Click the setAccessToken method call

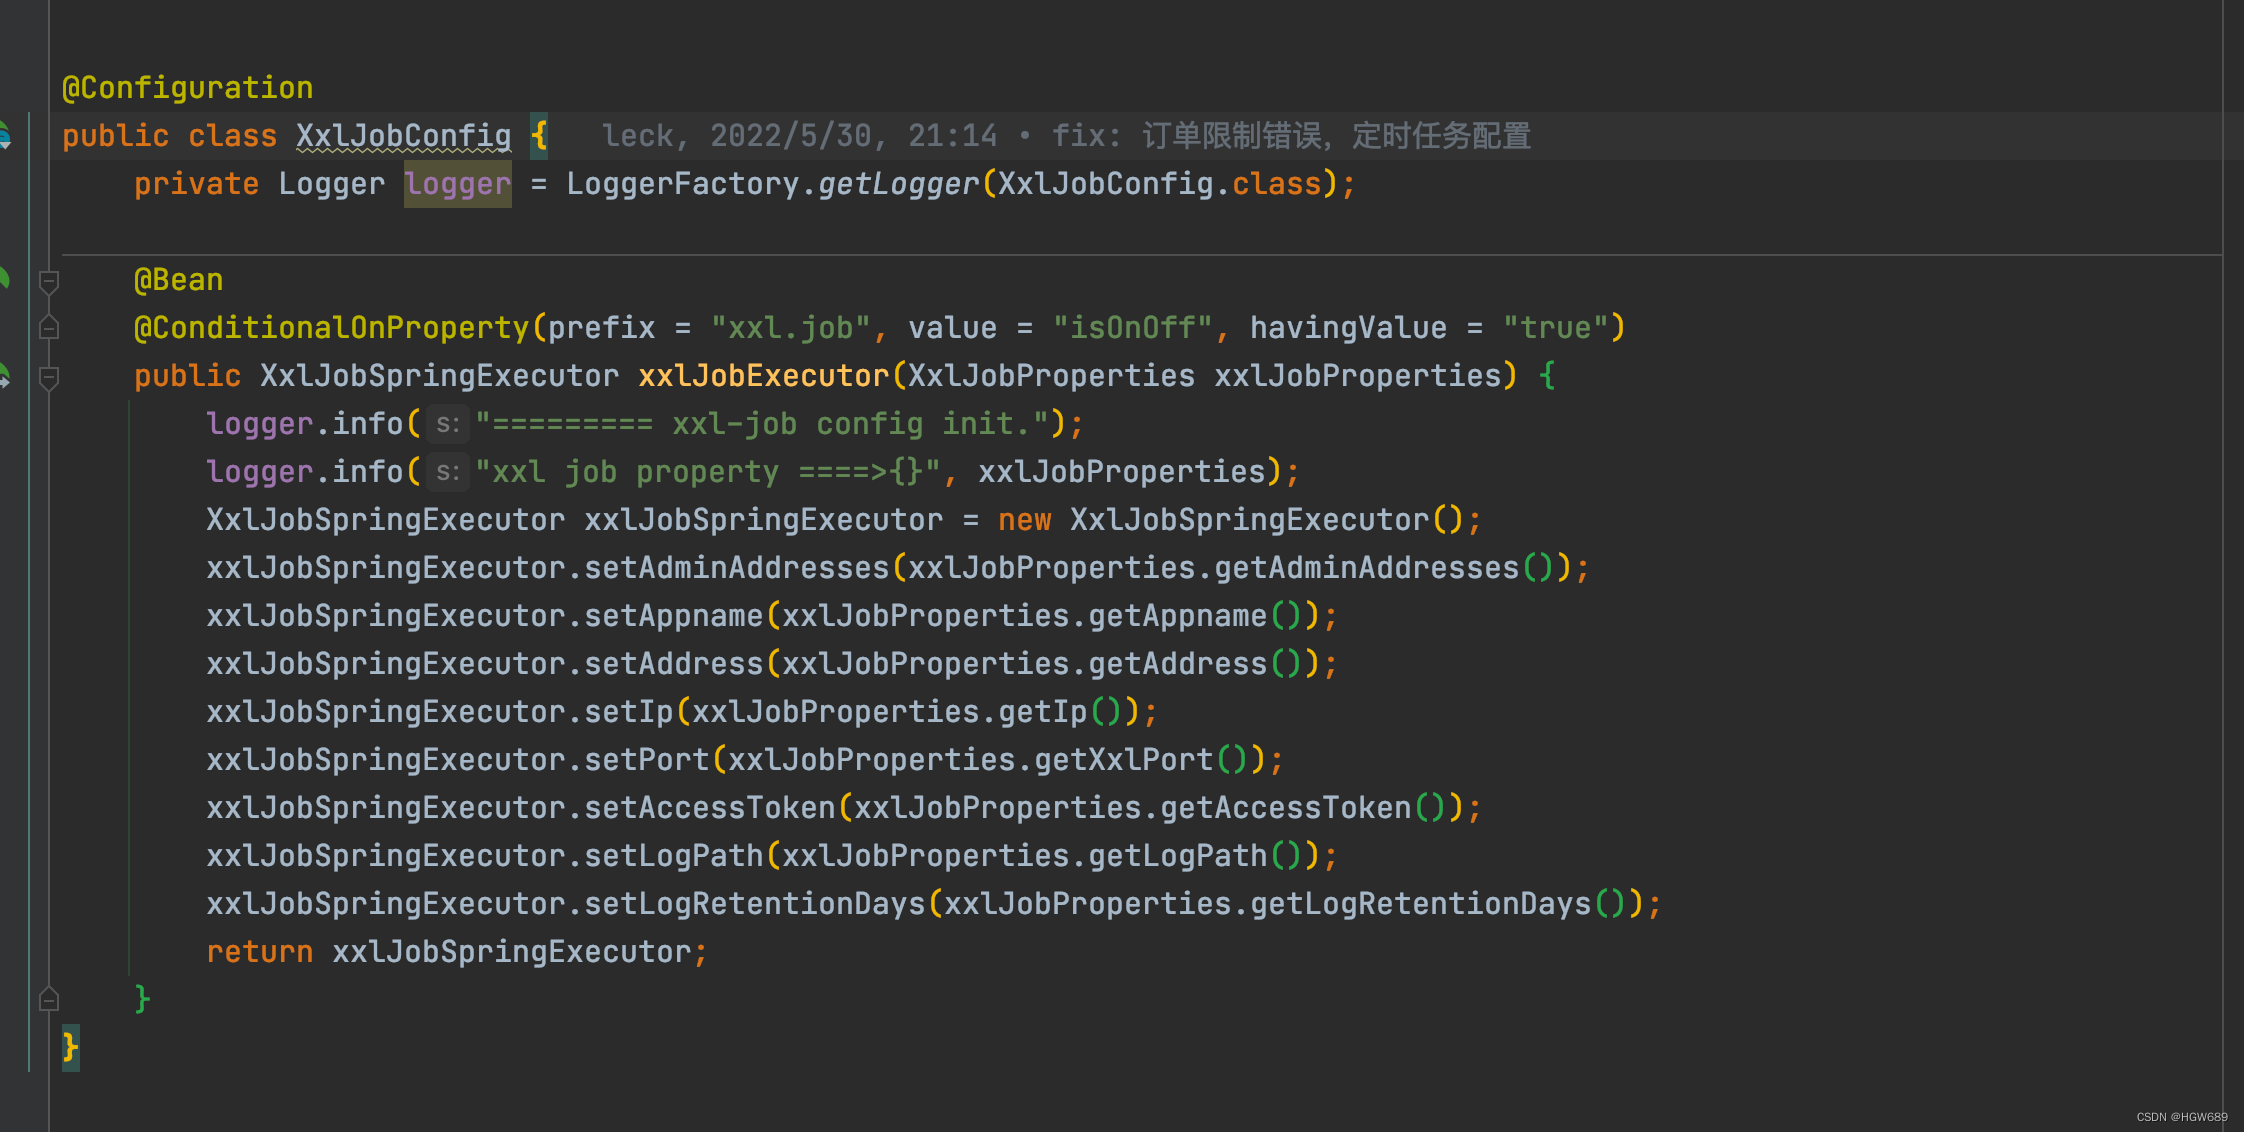click(x=710, y=808)
